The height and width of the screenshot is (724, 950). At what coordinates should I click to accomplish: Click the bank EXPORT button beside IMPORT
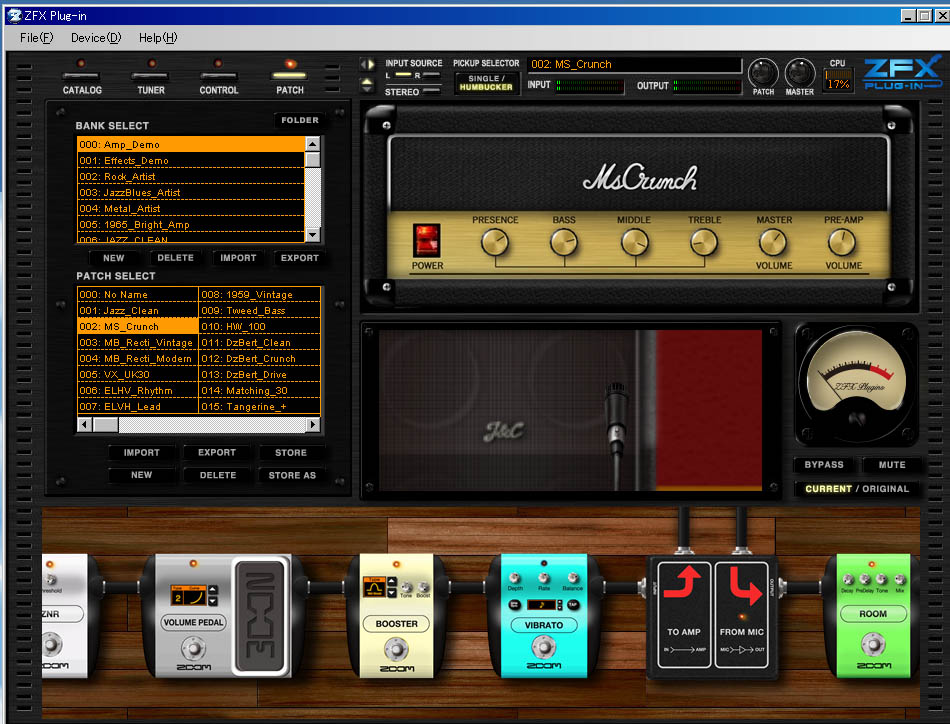pos(299,257)
